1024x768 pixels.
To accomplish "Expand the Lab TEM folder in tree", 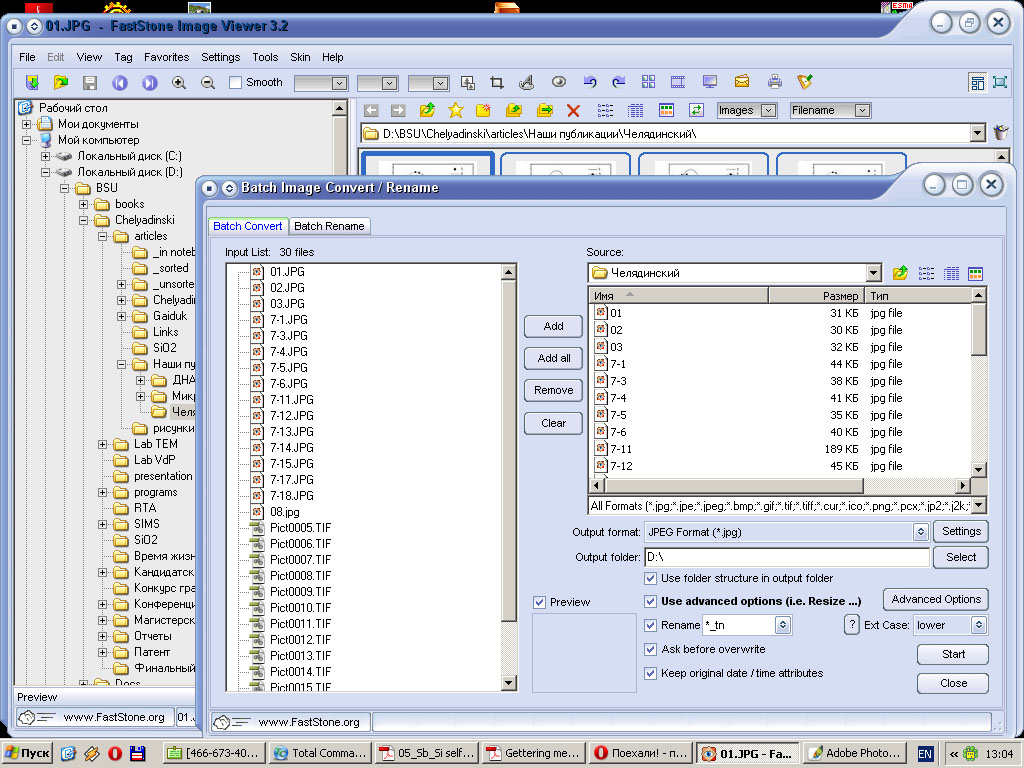I will pyautogui.click(x=103, y=444).
